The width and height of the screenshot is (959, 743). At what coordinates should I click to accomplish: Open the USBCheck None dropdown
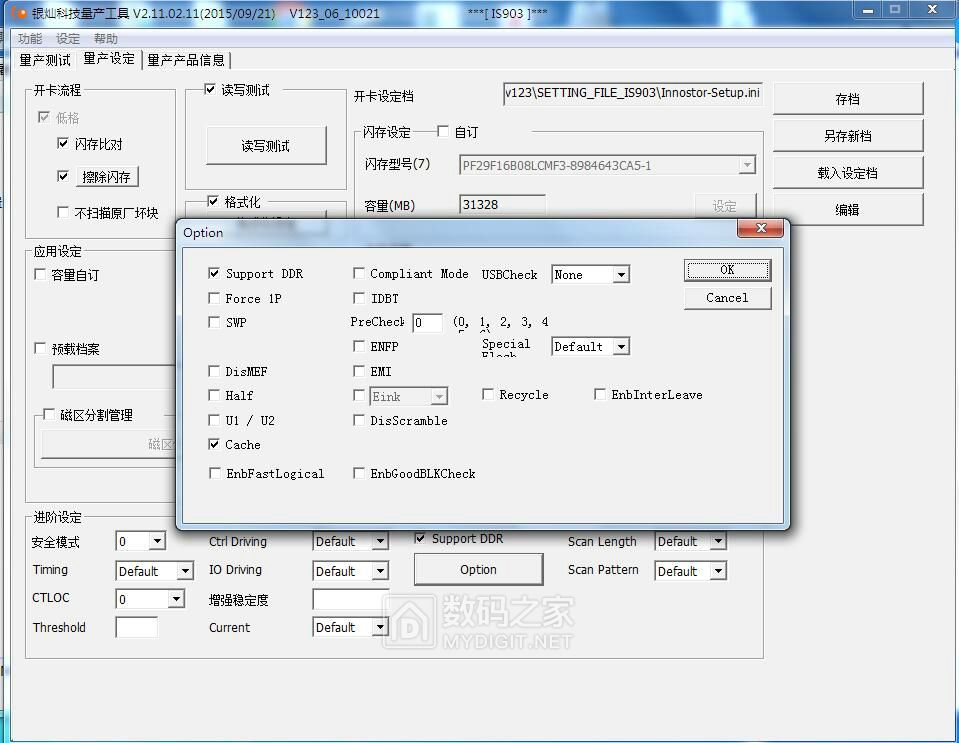pyautogui.click(x=621, y=275)
